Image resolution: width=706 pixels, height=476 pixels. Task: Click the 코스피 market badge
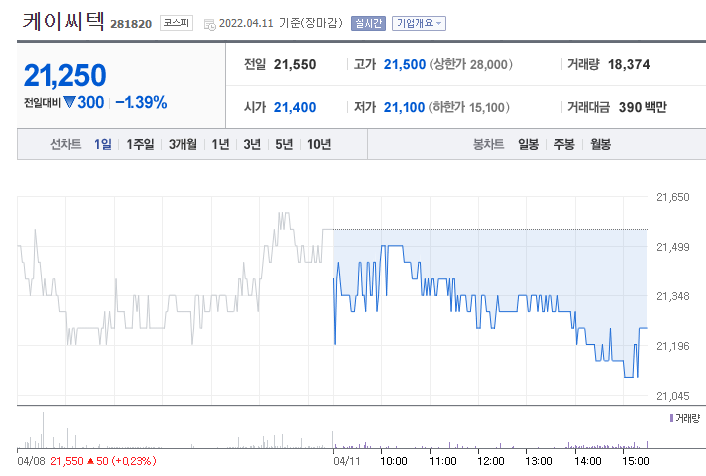click(176, 23)
